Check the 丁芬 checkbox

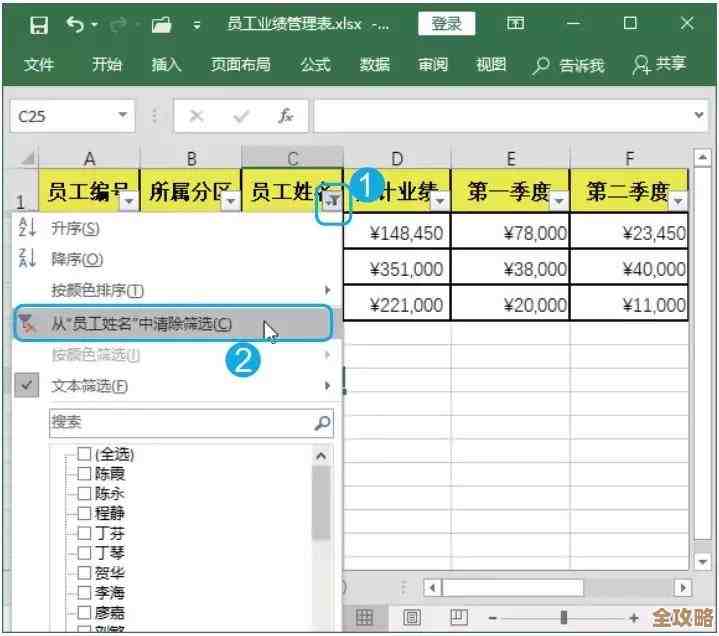click(x=84, y=533)
